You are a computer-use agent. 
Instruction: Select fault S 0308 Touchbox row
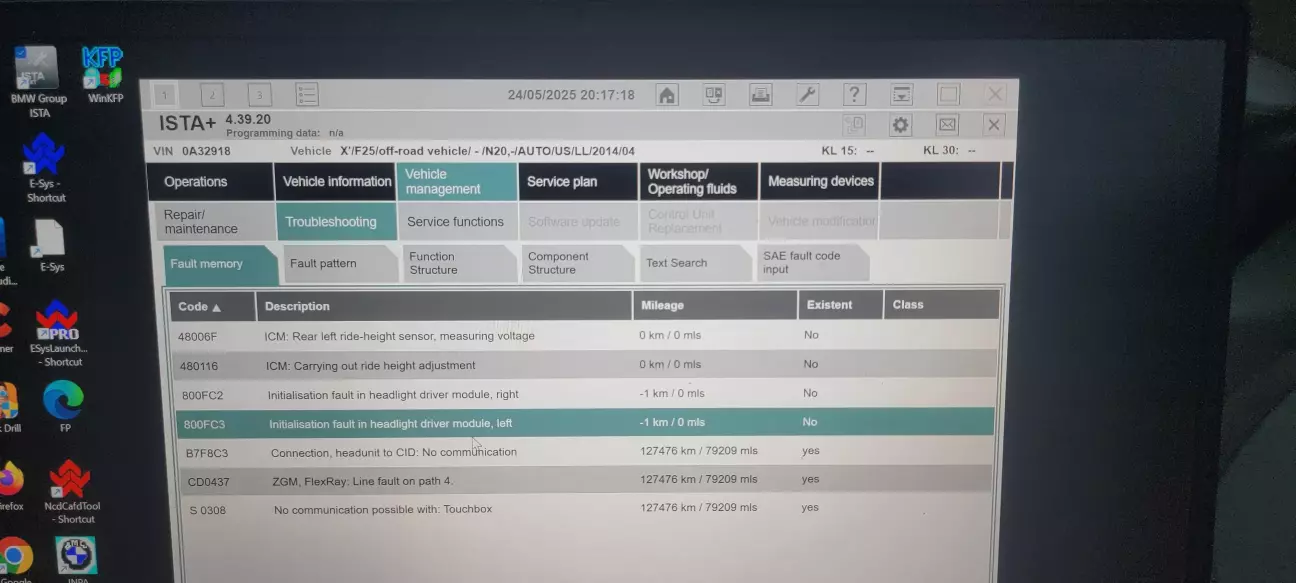coord(585,509)
